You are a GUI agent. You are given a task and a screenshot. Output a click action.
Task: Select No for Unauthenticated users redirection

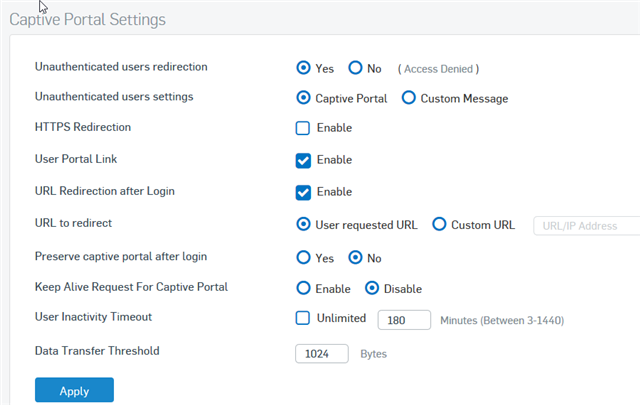(355, 68)
